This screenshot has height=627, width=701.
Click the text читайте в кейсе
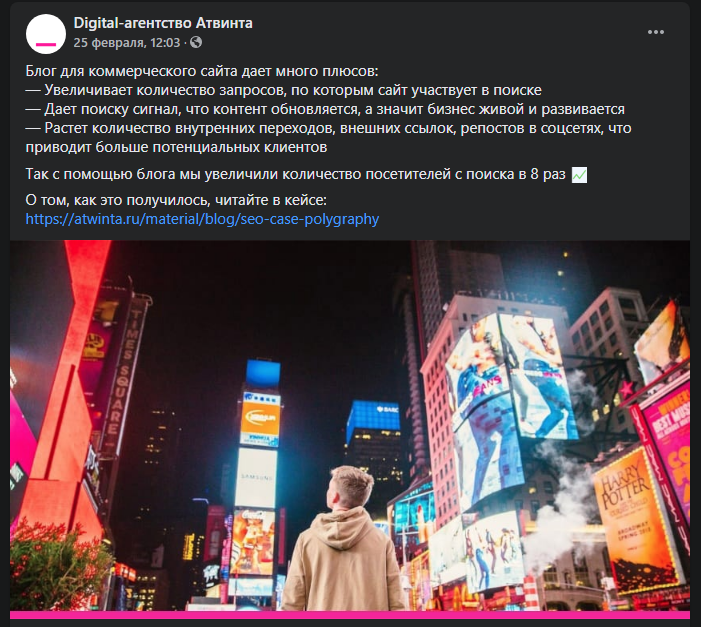271,200
